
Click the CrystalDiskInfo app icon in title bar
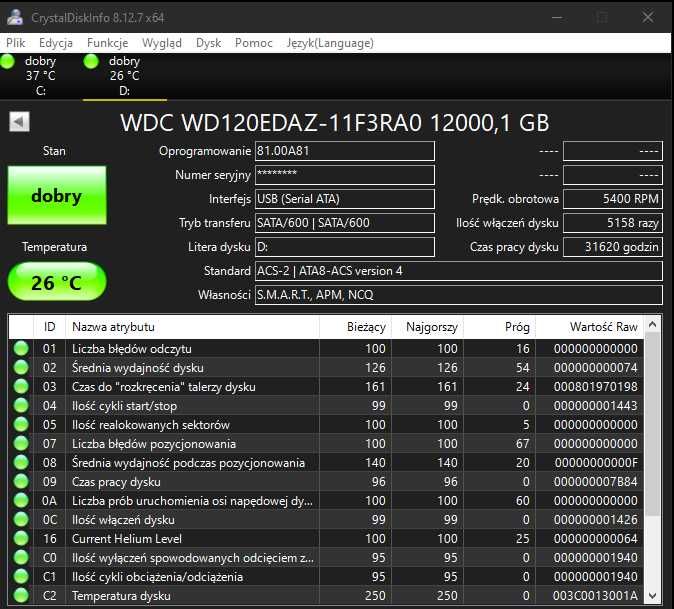point(15,17)
